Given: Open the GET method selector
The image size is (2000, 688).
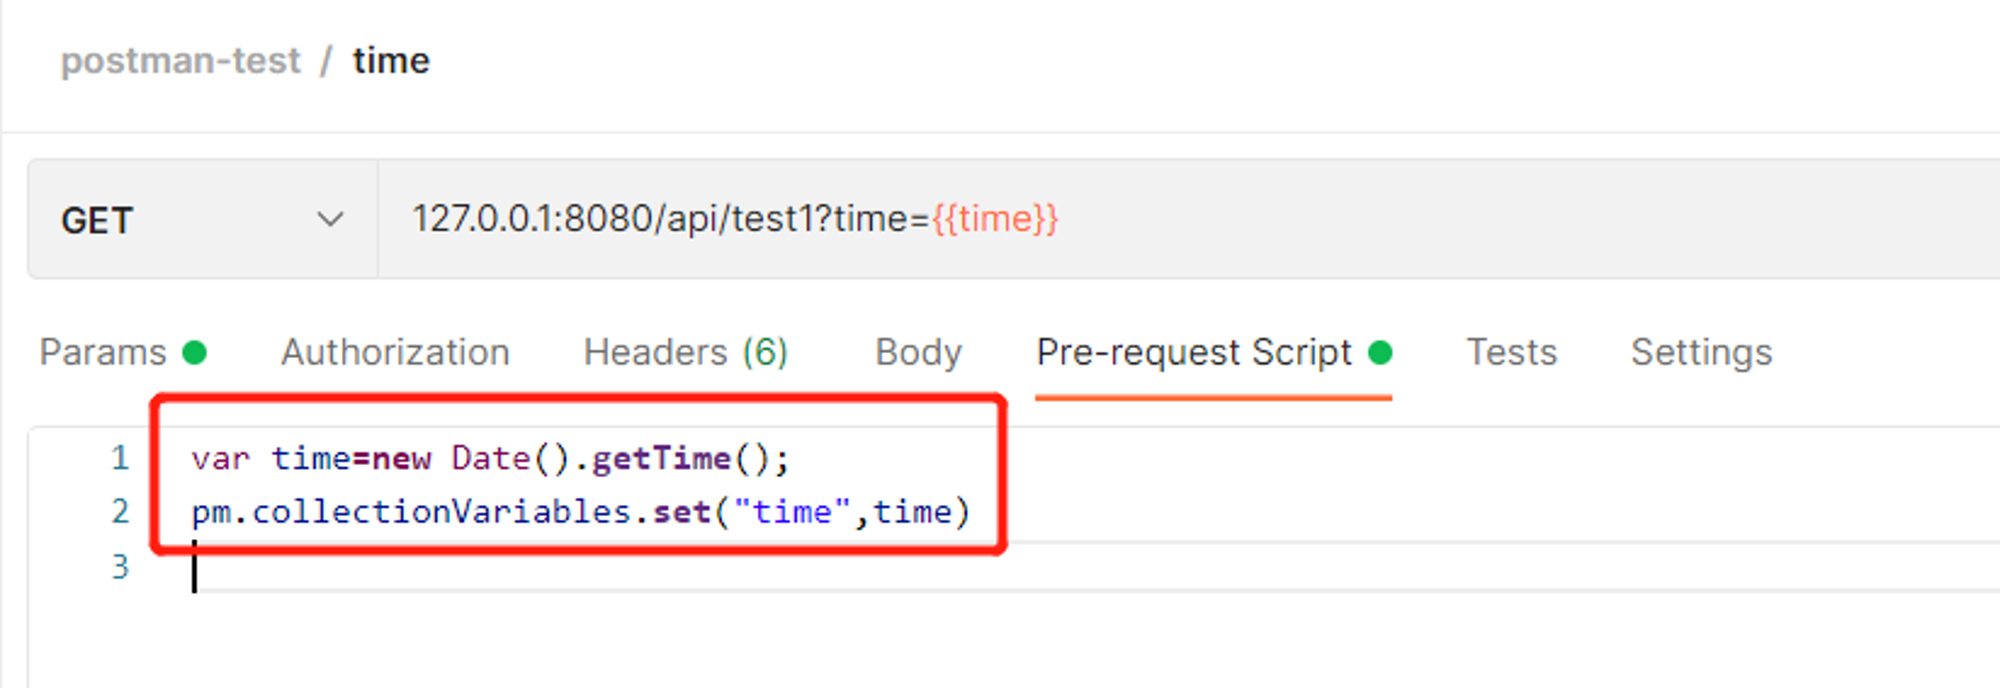Looking at the screenshot, I should coord(203,219).
